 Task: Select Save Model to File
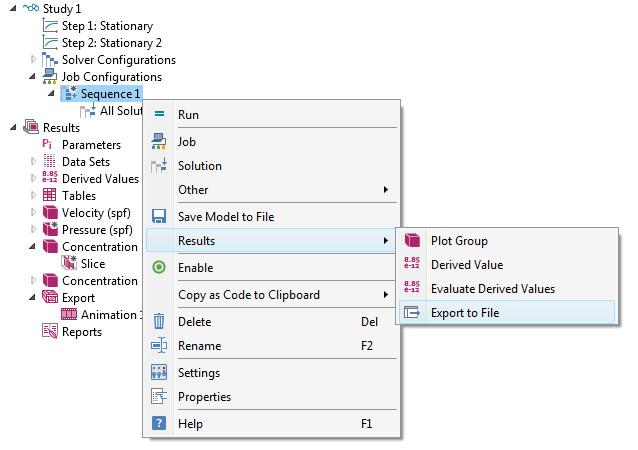click(x=271, y=216)
